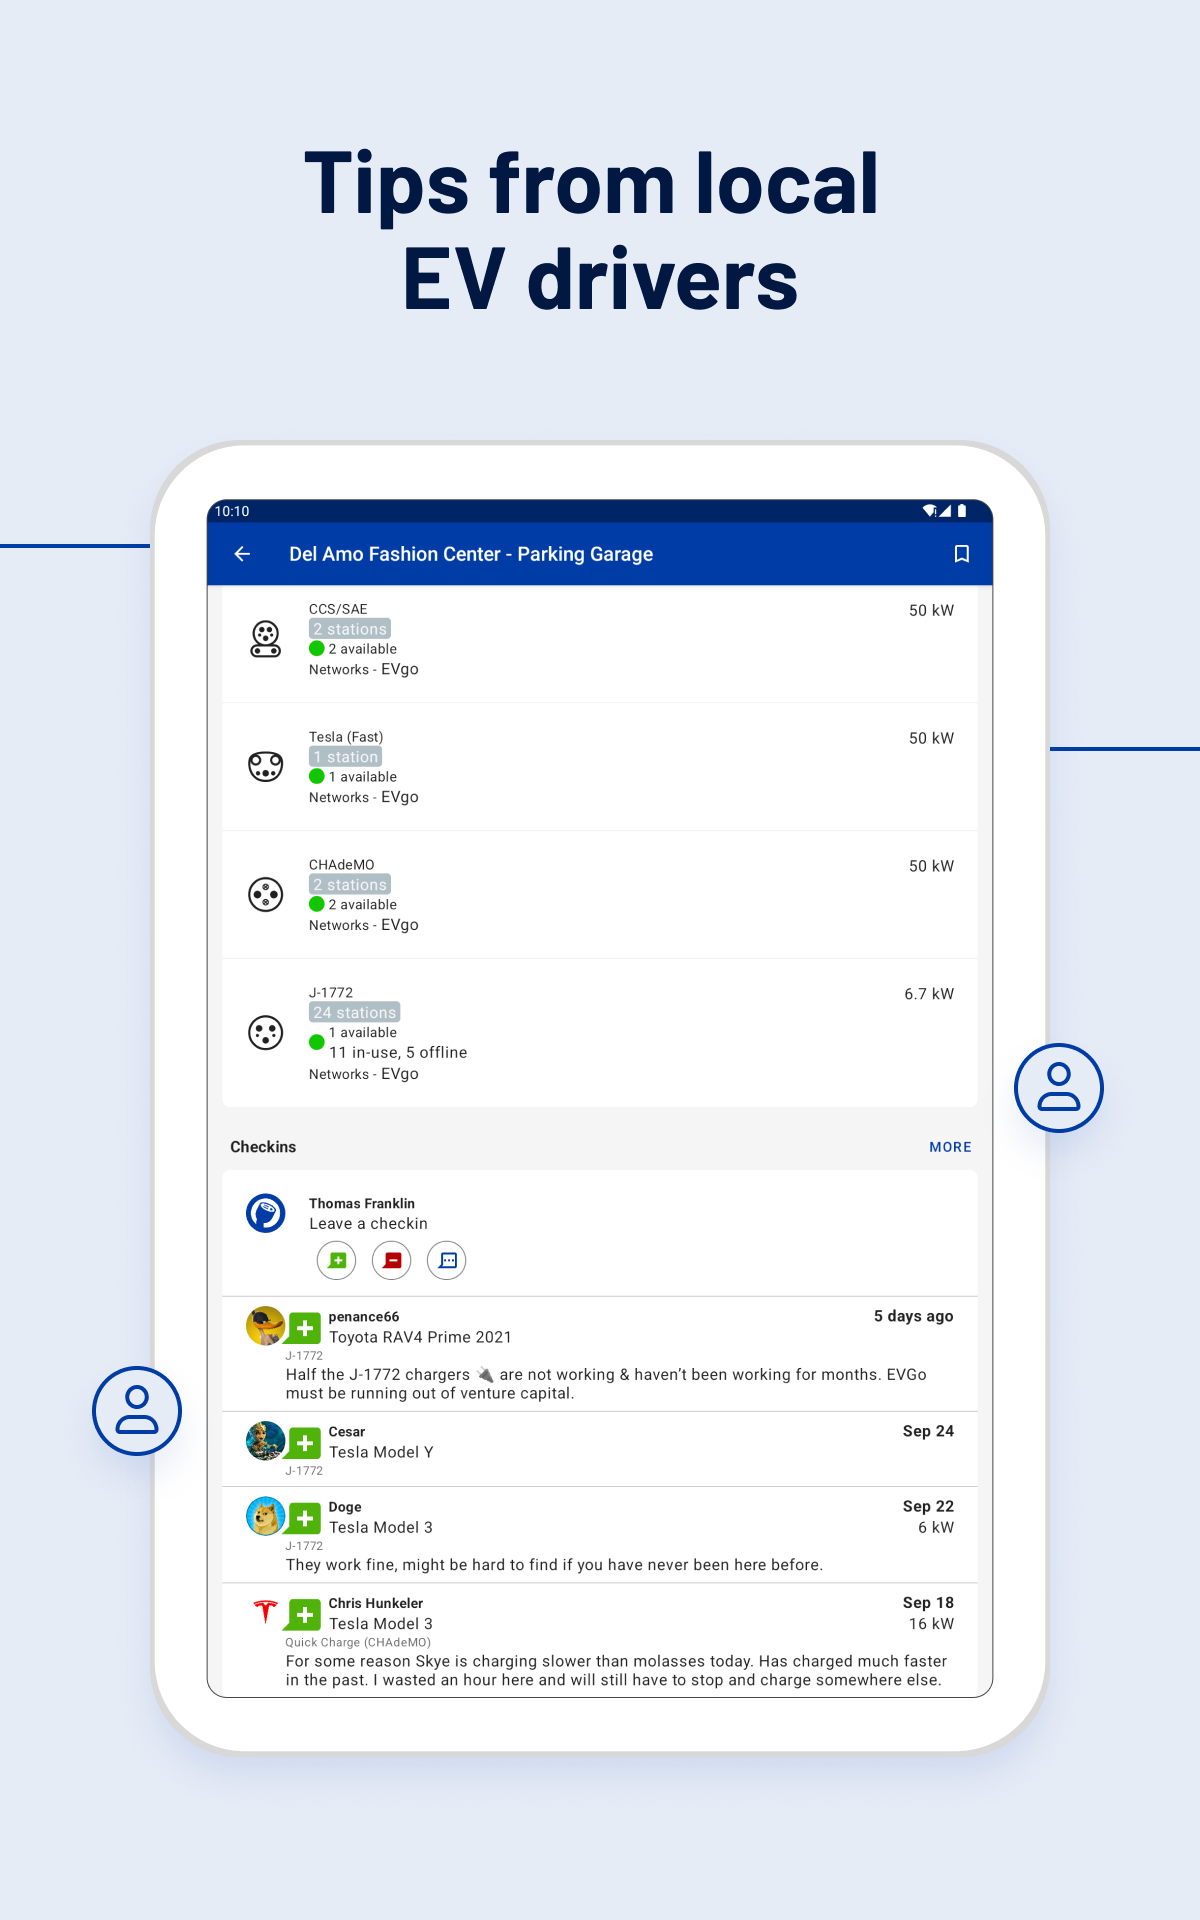Open the Tesla logo avatar of Chris
1200x1920 pixels.
point(265,1611)
